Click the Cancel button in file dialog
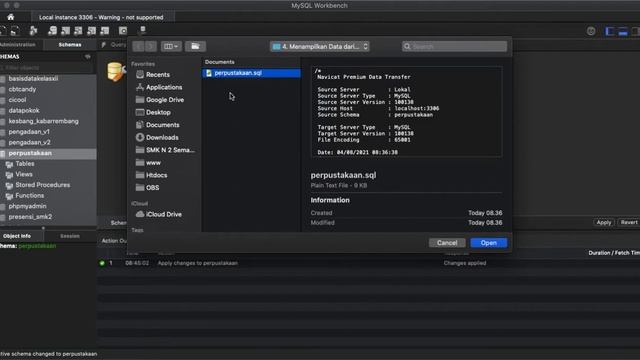The width and height of the screenshot is (640, 360). pos(447,243)
